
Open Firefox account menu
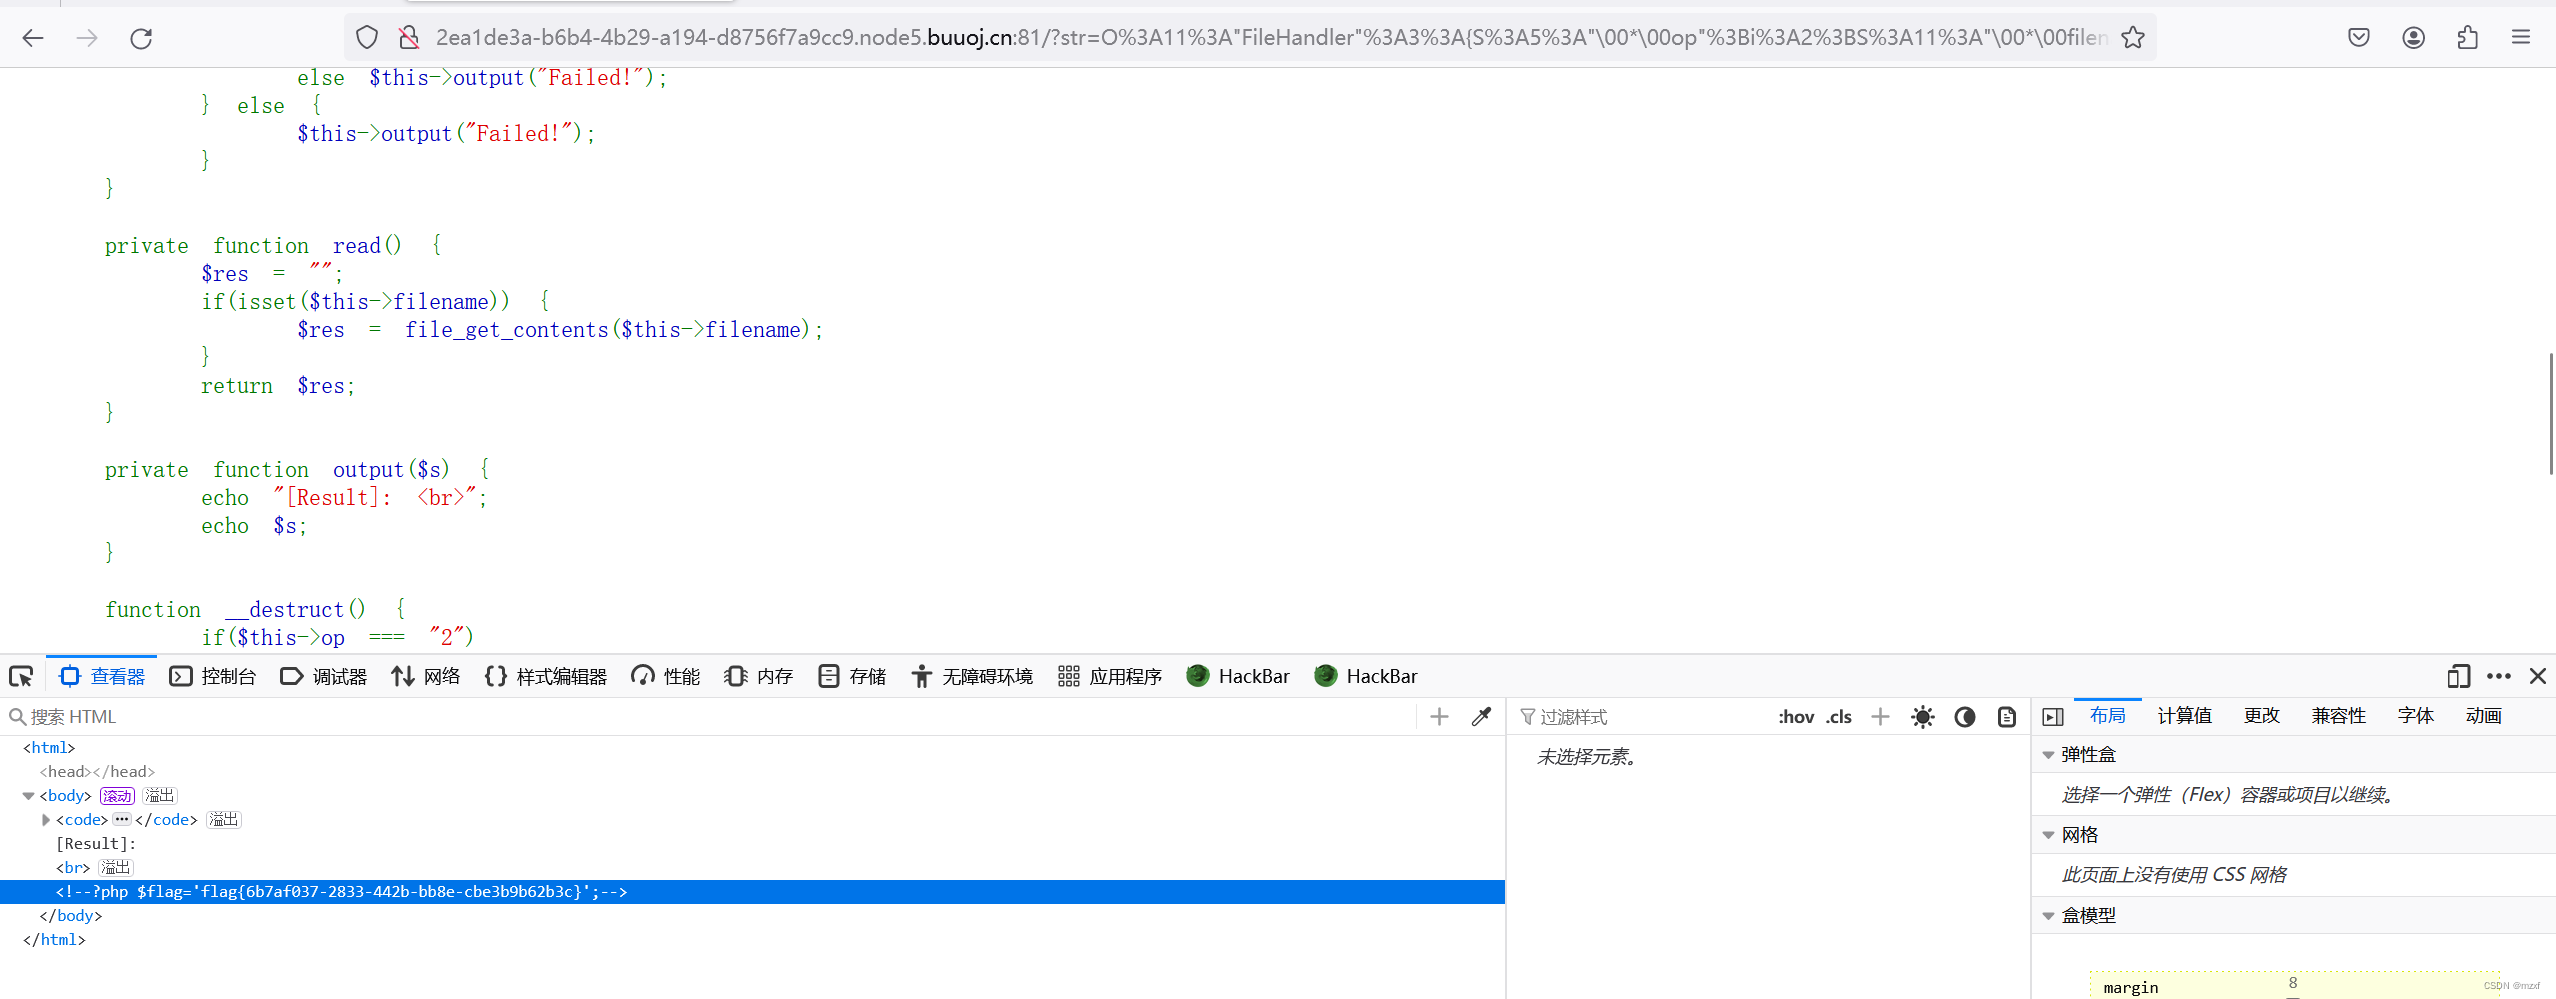pos(2413,38)
